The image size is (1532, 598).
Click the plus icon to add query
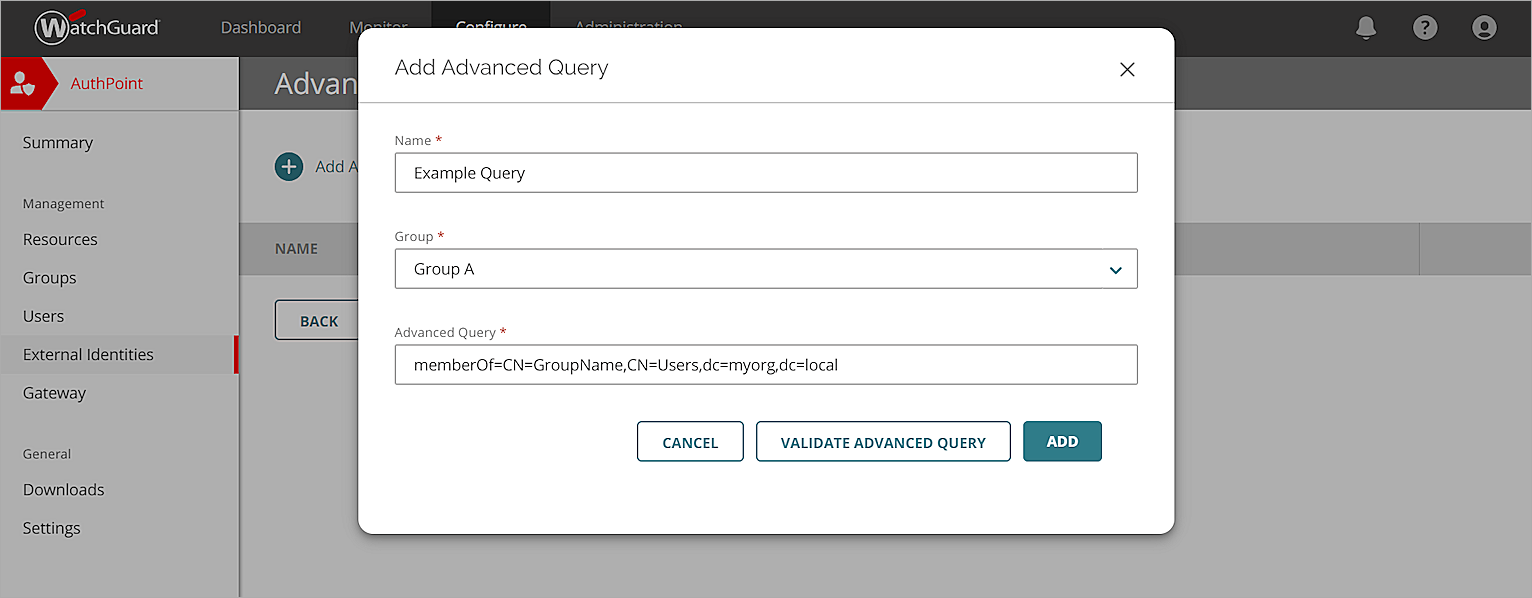coord(289,167)
